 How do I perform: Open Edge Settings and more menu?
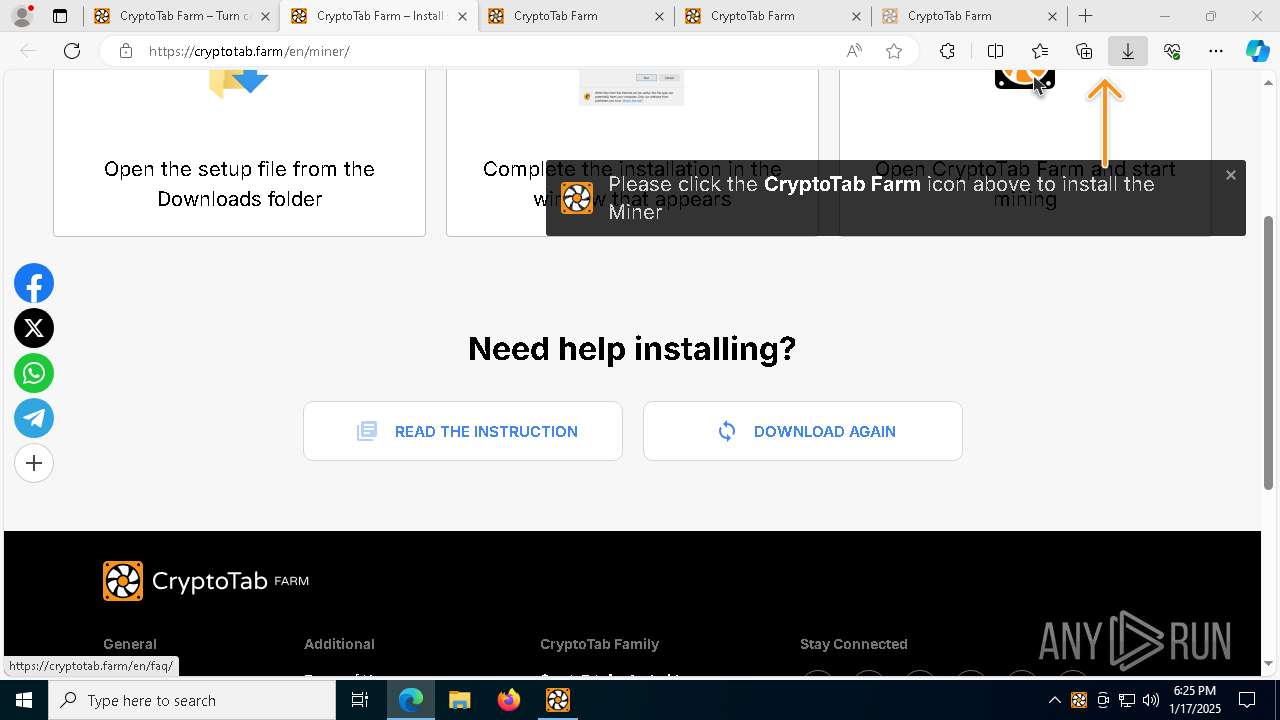pos(1216,51)
